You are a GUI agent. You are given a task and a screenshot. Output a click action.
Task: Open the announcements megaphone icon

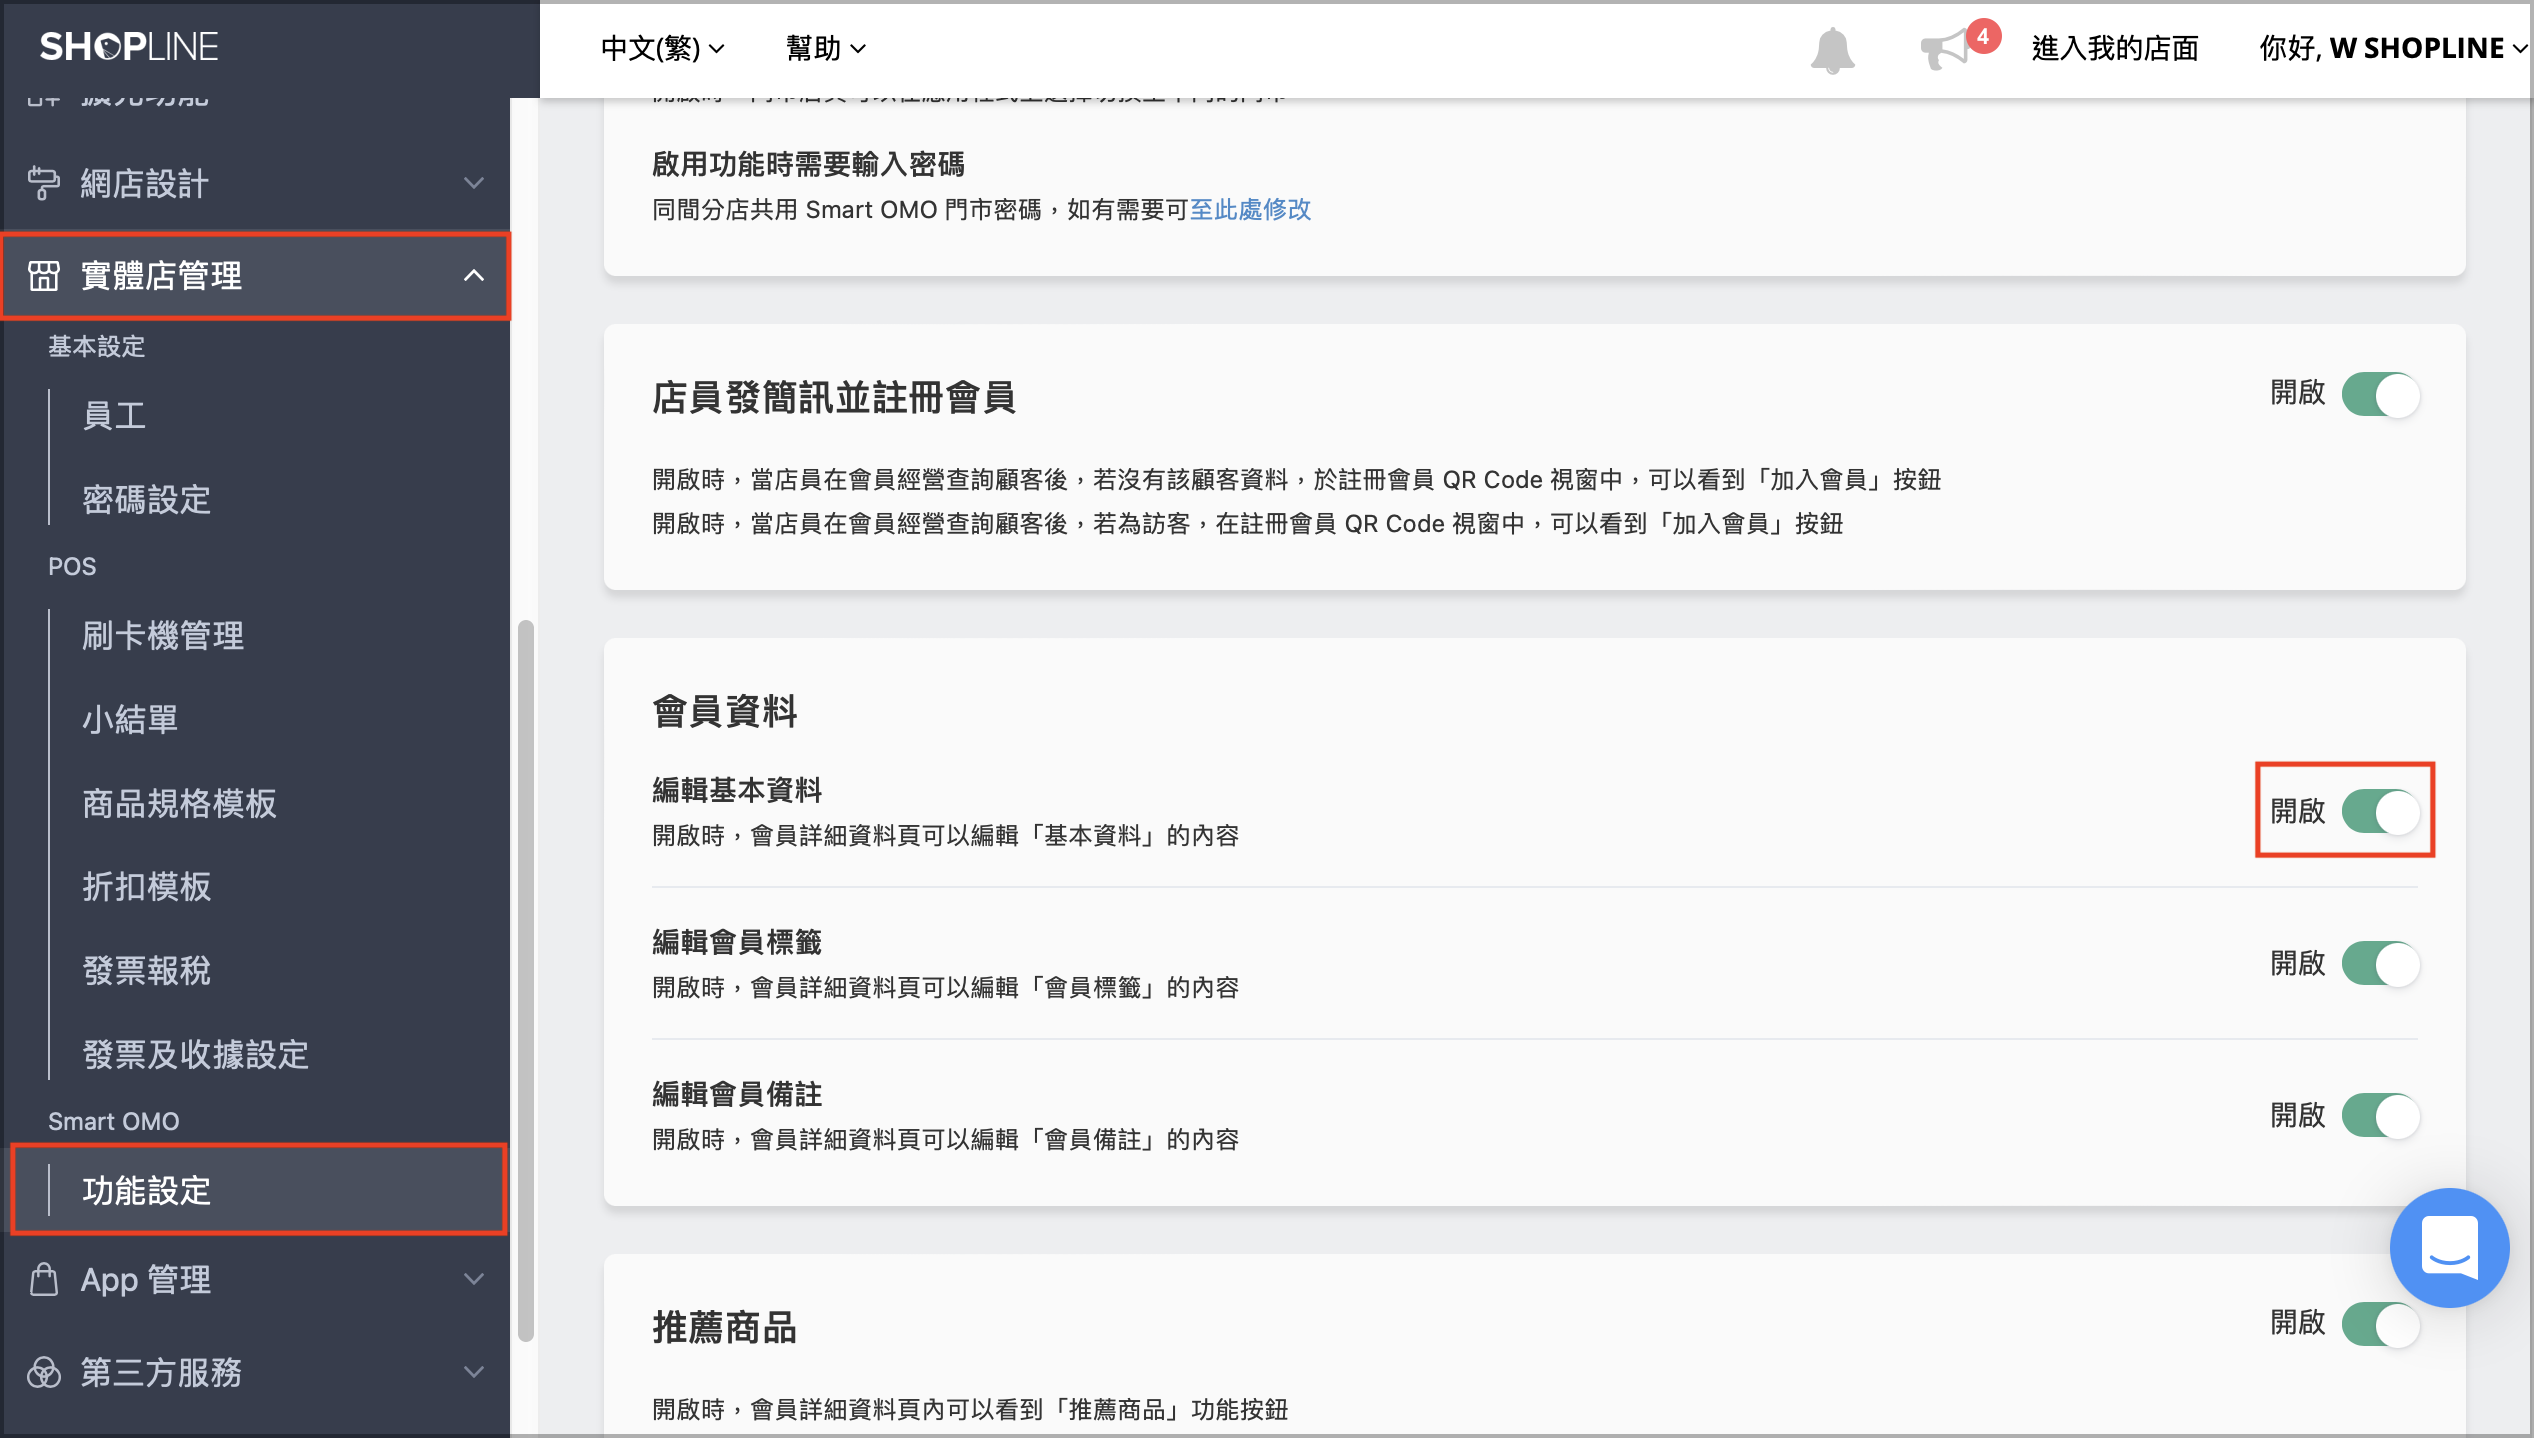(x=1945, y=49)
